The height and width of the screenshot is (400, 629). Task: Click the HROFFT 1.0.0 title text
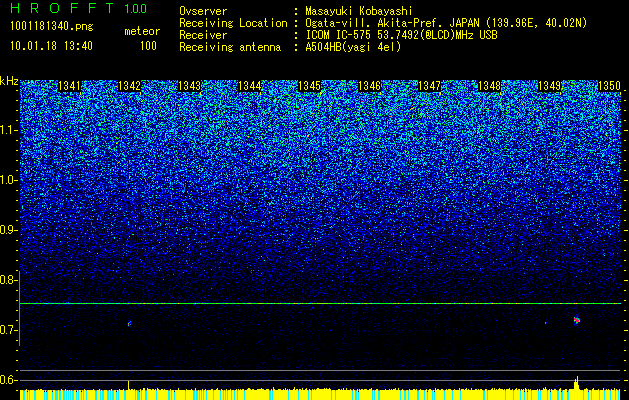78,8
